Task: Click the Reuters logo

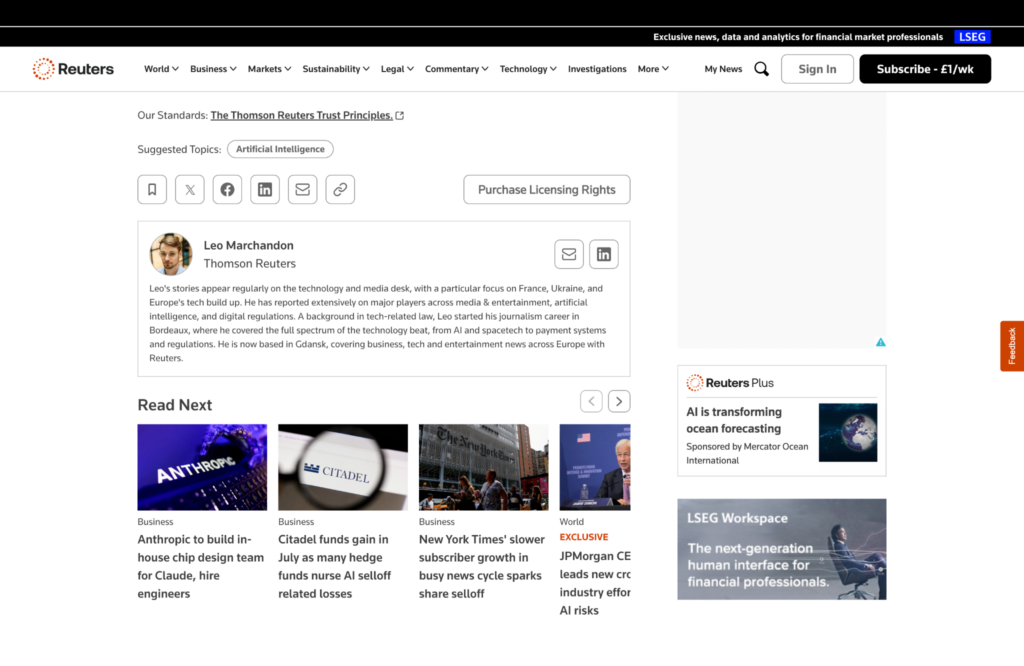Action: pos(73,69)
